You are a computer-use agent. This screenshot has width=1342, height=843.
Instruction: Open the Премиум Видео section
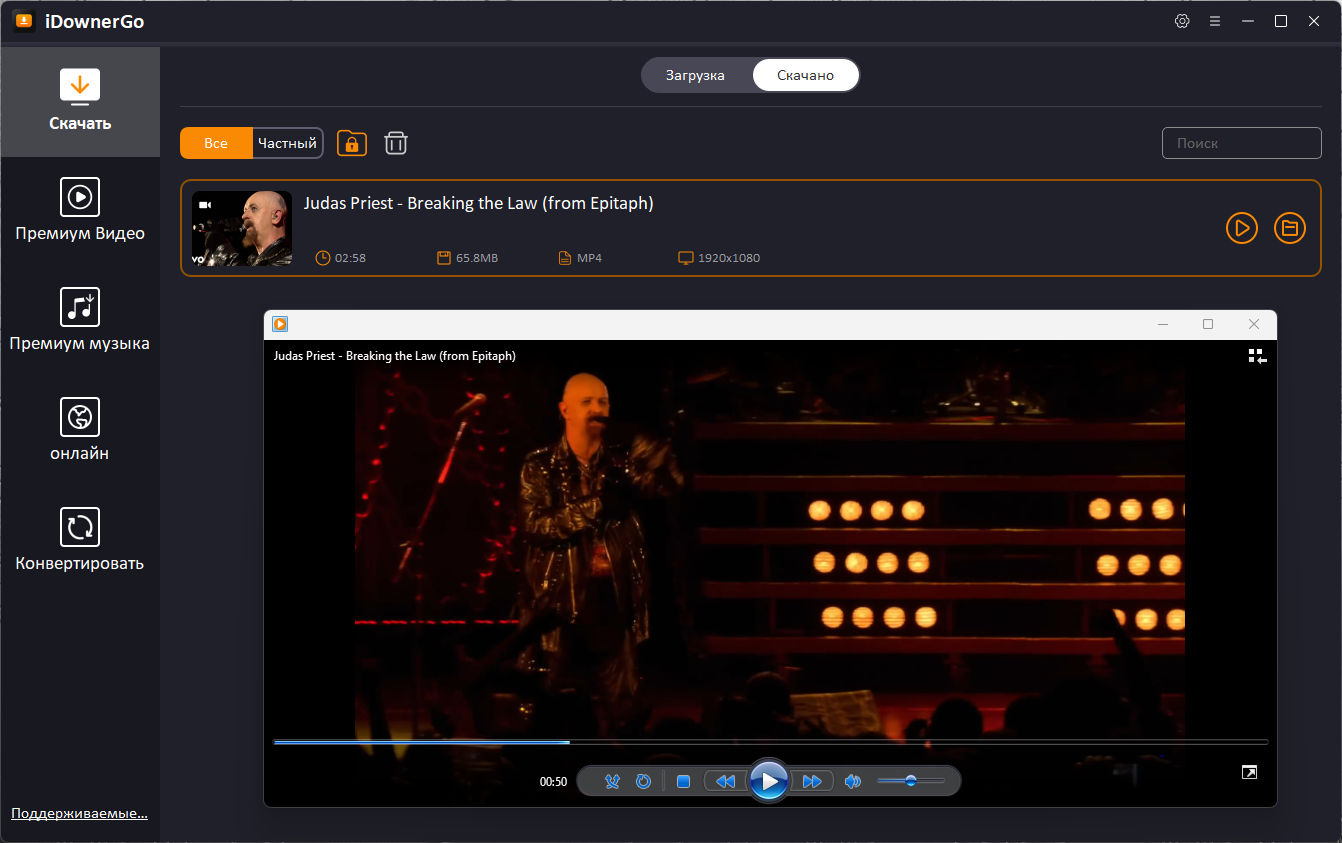(80, 210)
